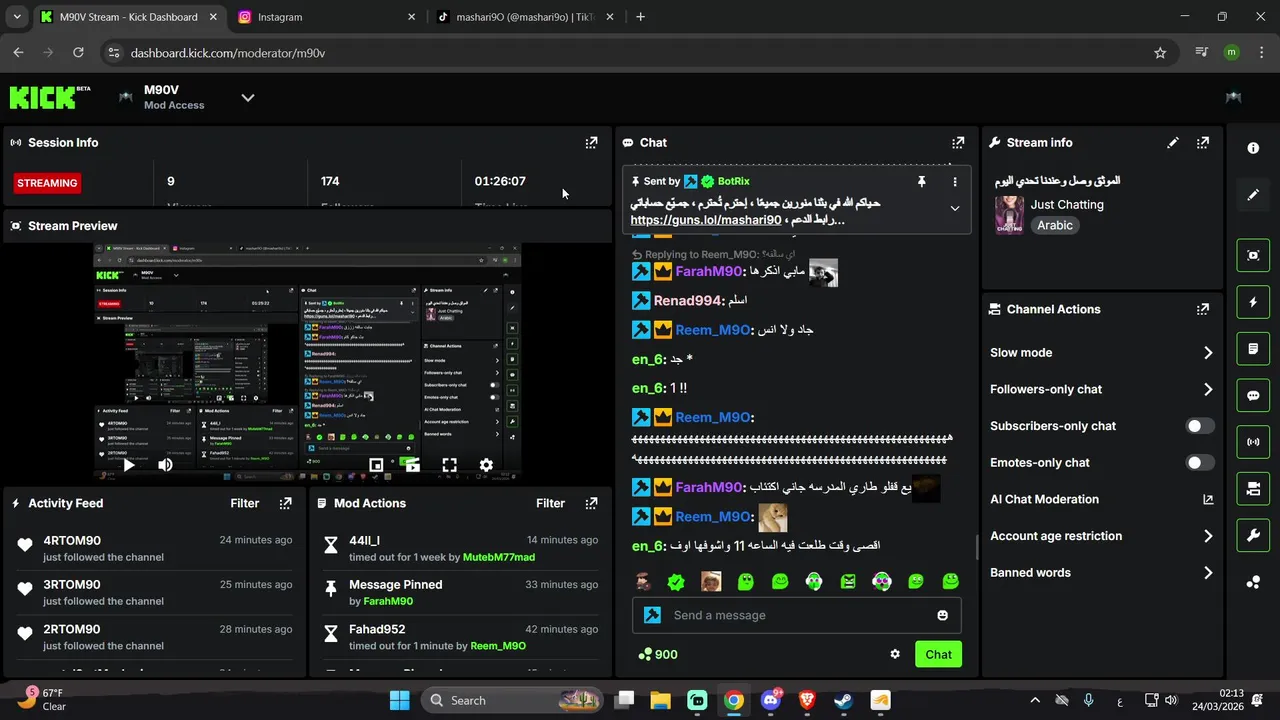Select the M90V Stream Kick Dashboard tab
This screenshot has height=720, width=1280.
point(129,17)
